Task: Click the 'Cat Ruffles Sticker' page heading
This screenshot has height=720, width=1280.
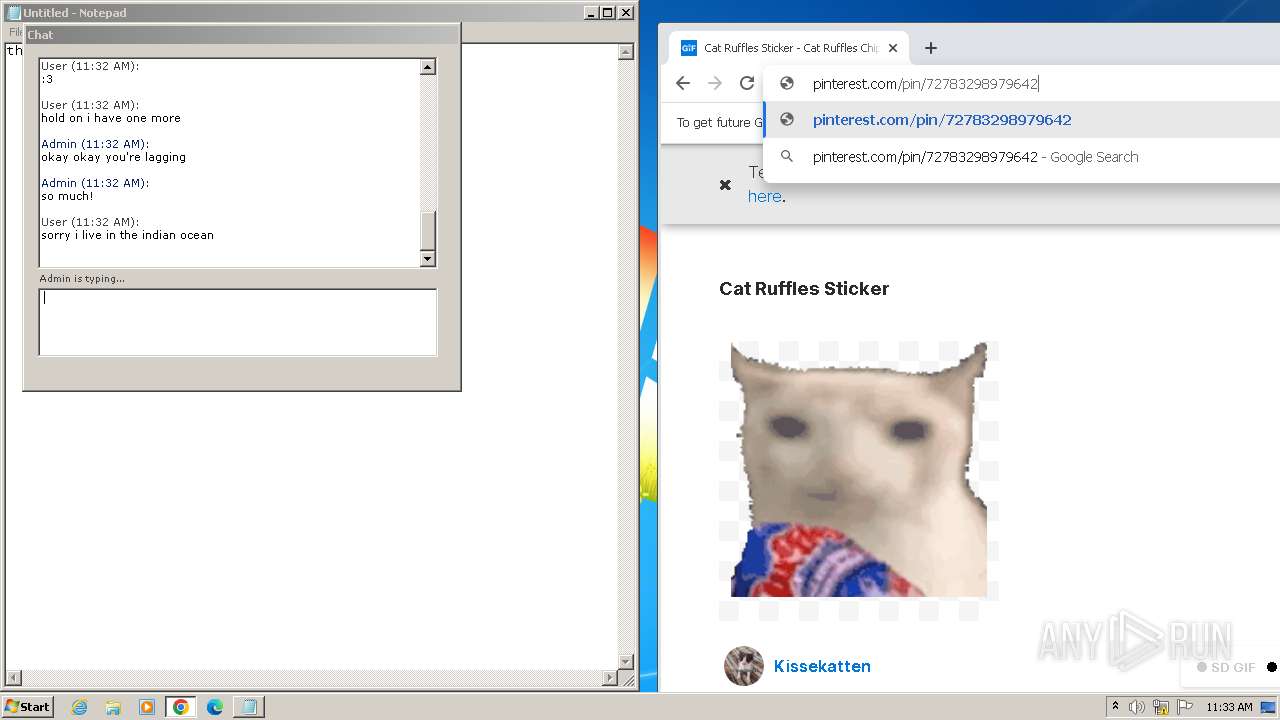Action: [x=804, y=289]
